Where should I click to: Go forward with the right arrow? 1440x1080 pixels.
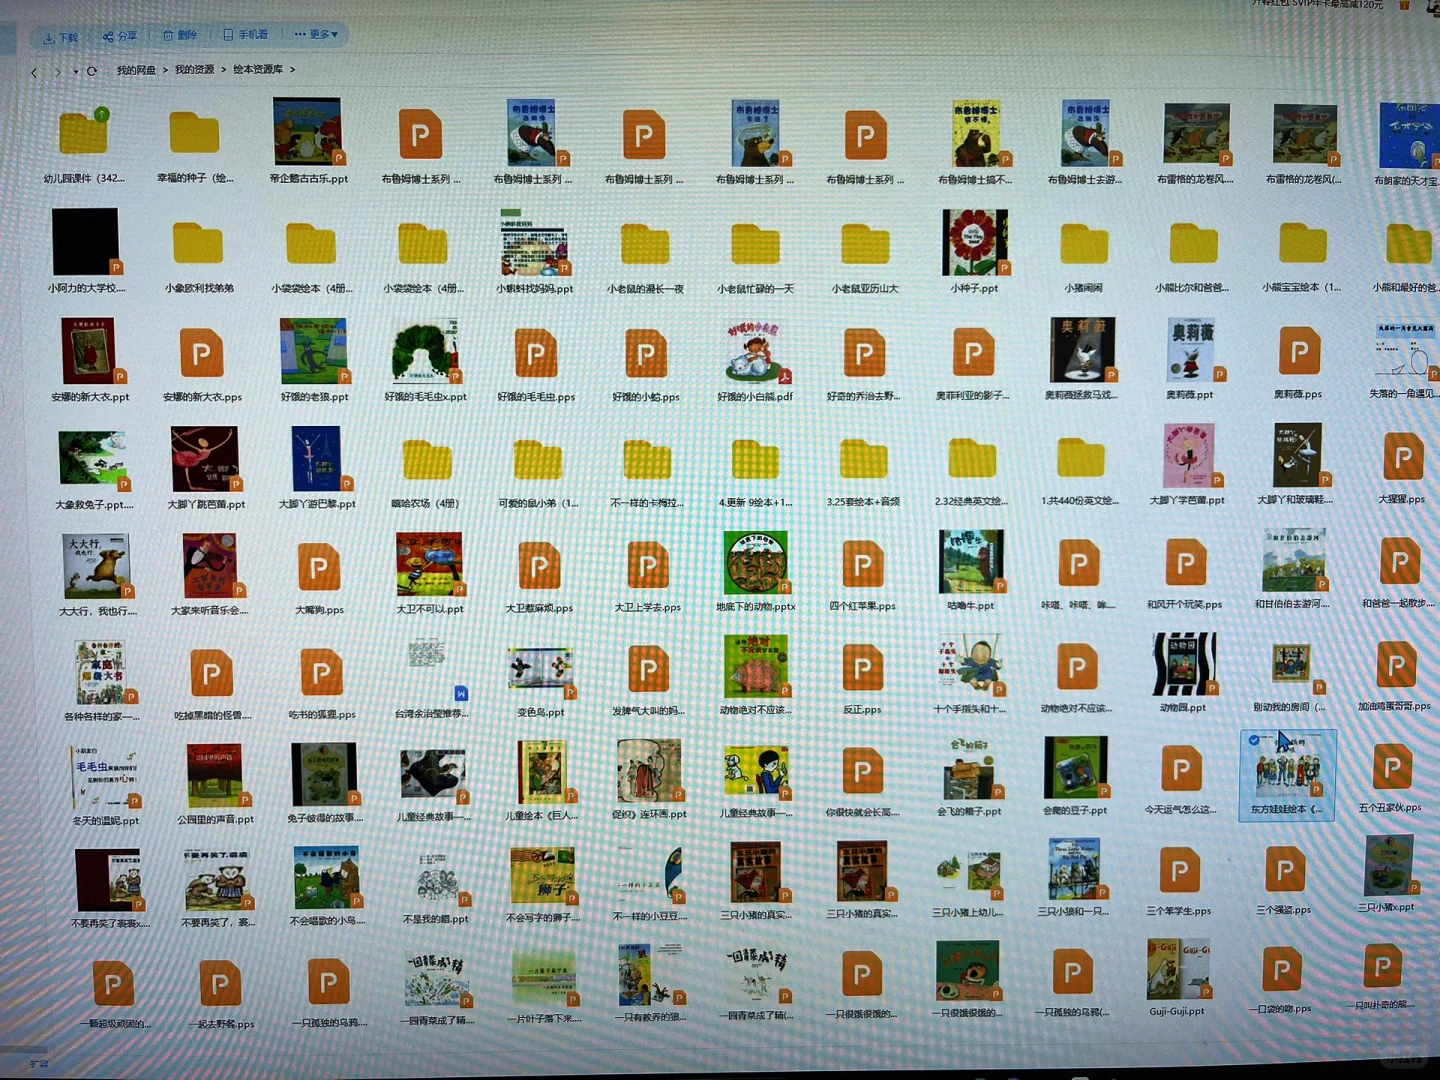[58, 72]
